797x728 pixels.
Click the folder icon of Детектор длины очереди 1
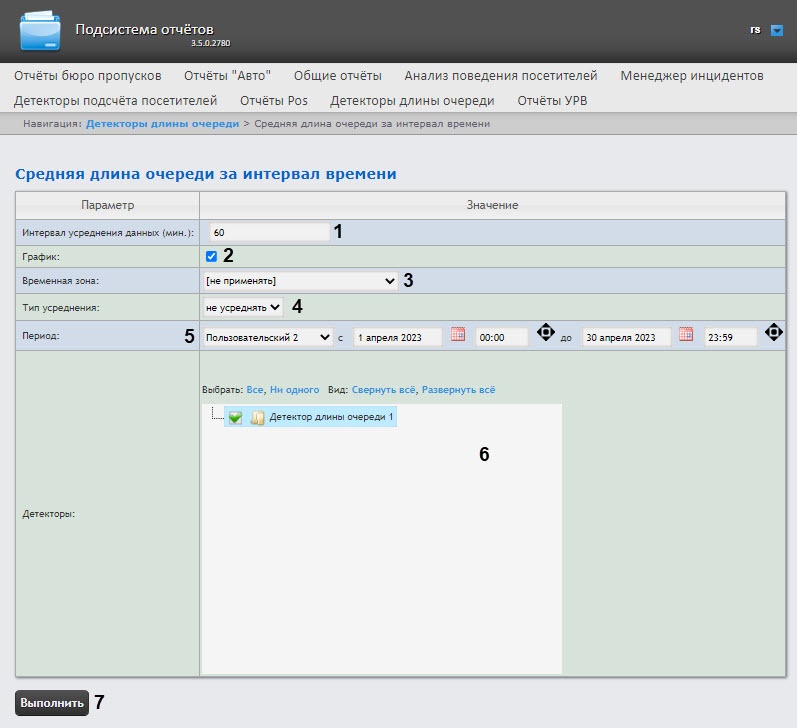pos(258,417)
